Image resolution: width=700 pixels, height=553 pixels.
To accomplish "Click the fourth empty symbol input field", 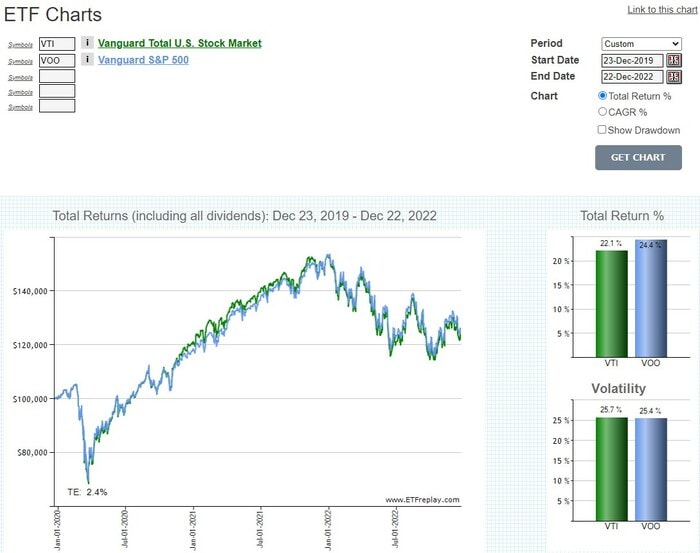I will click(x=57, y=91).
